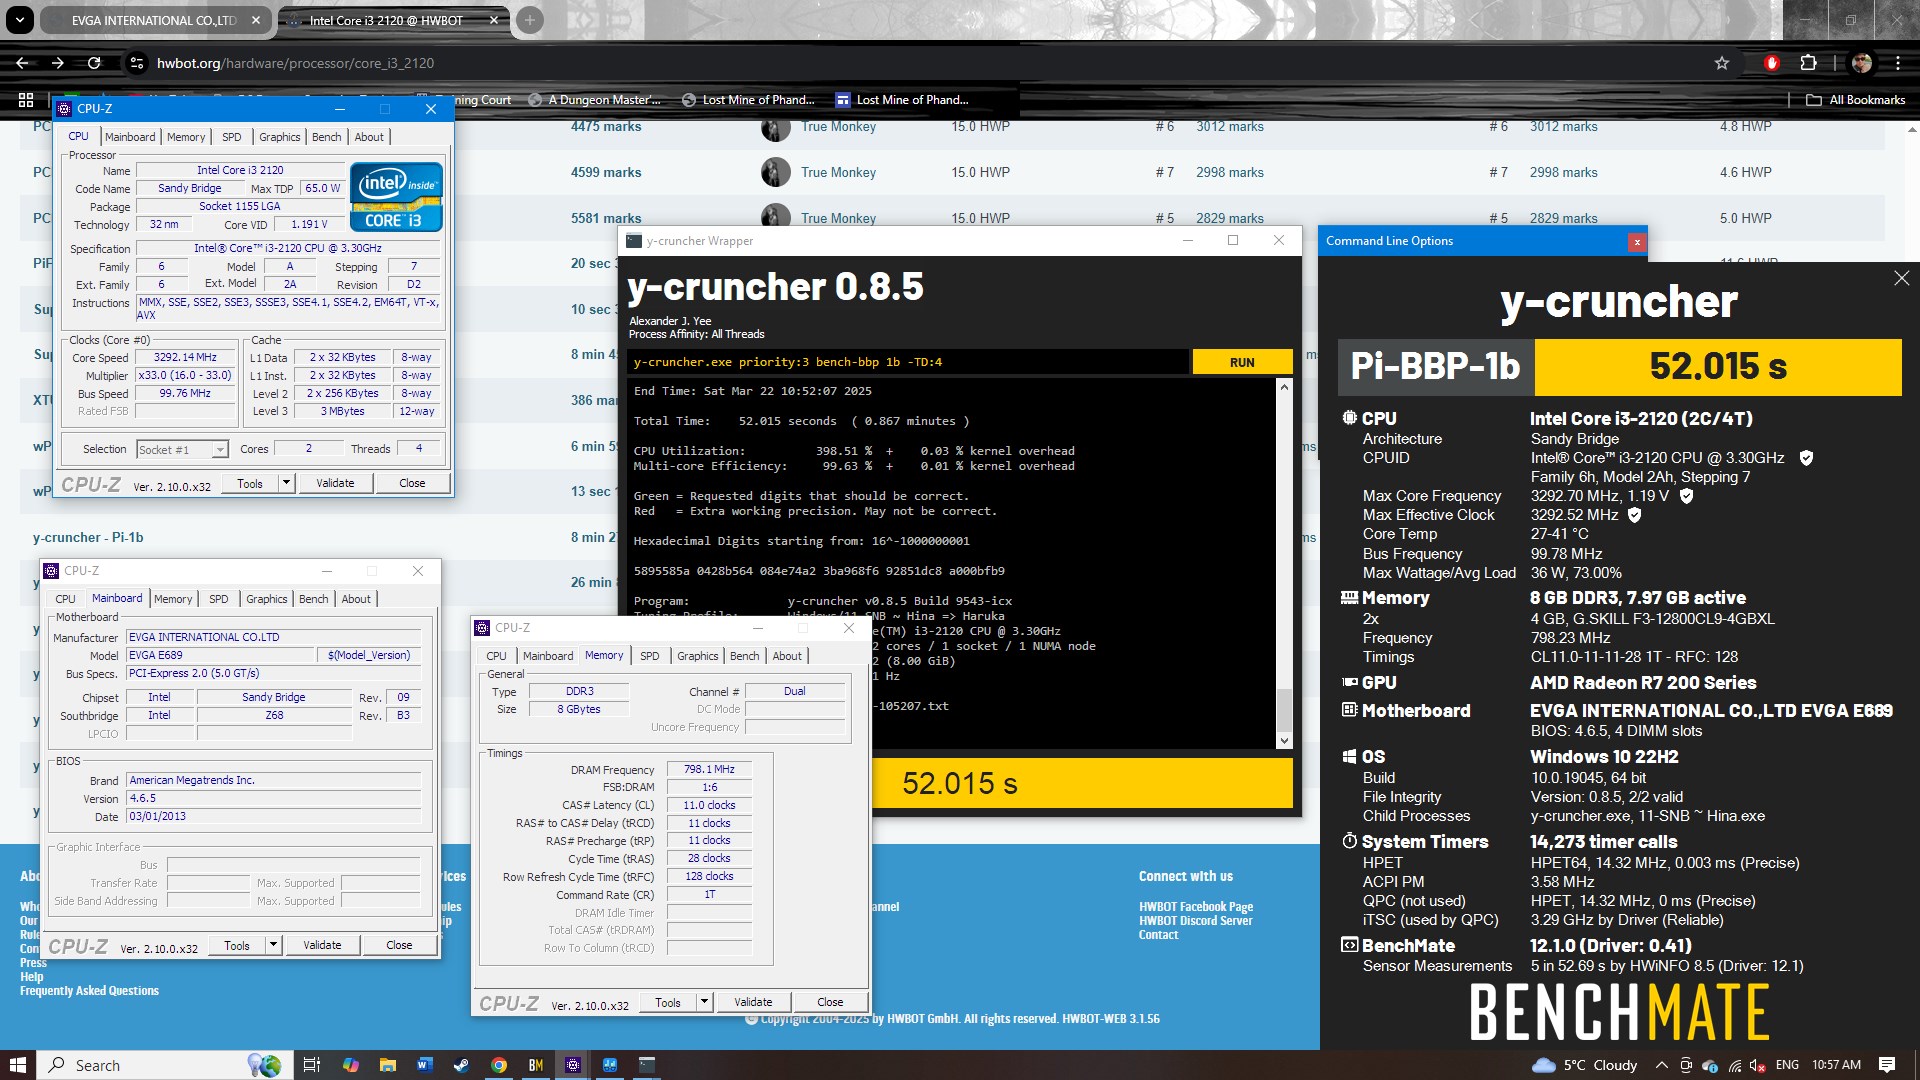Open site information icon in address bar

(x=137, y=63)
